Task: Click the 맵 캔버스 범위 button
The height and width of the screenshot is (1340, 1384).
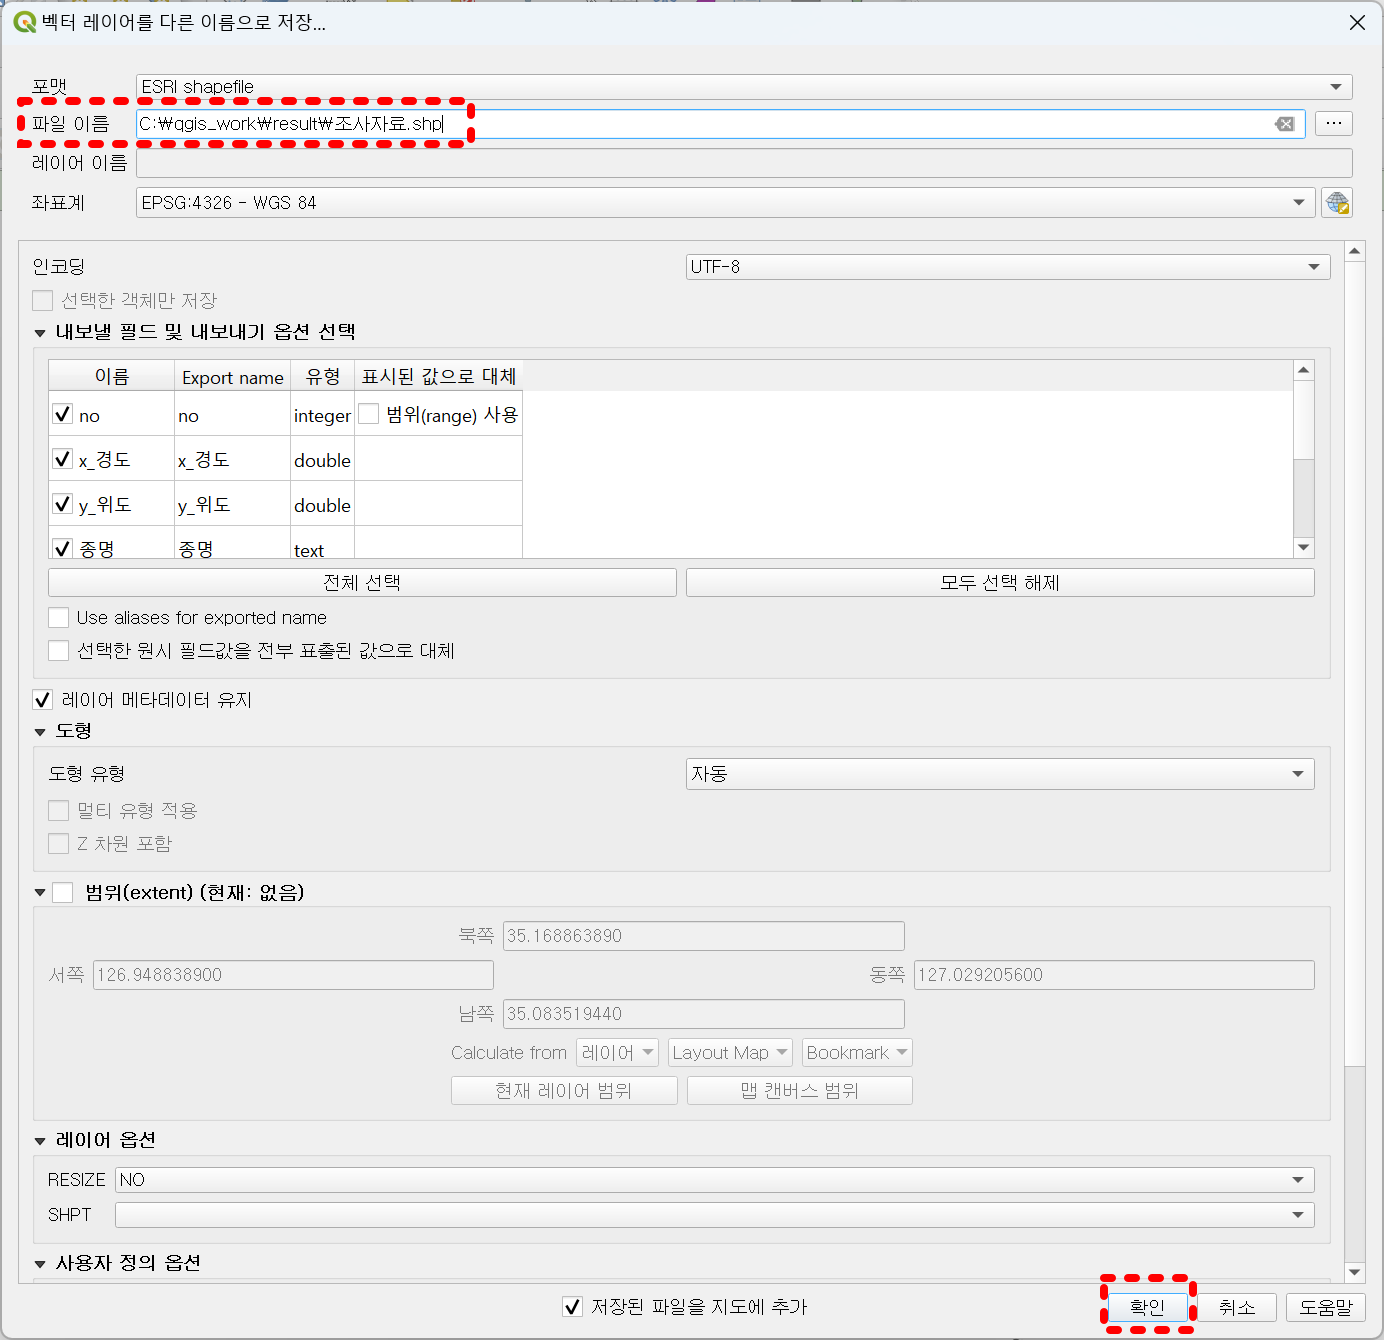Action: click(800, 1091)
